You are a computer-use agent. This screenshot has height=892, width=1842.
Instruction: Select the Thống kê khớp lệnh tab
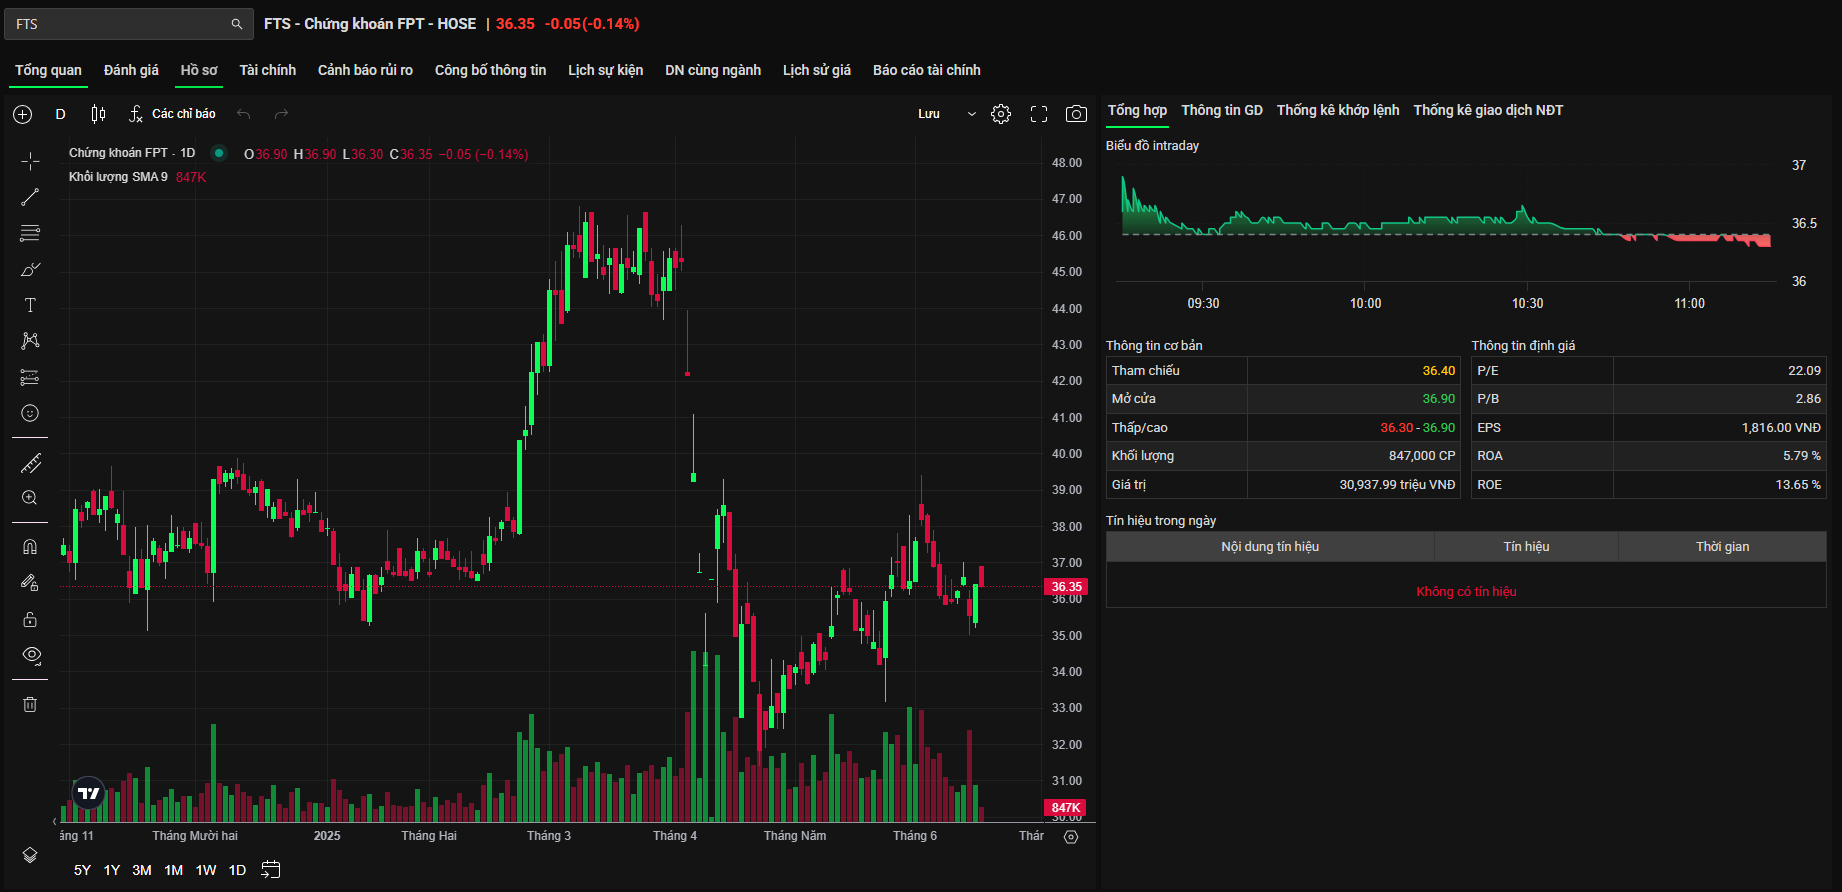(x=1338, y=110)
